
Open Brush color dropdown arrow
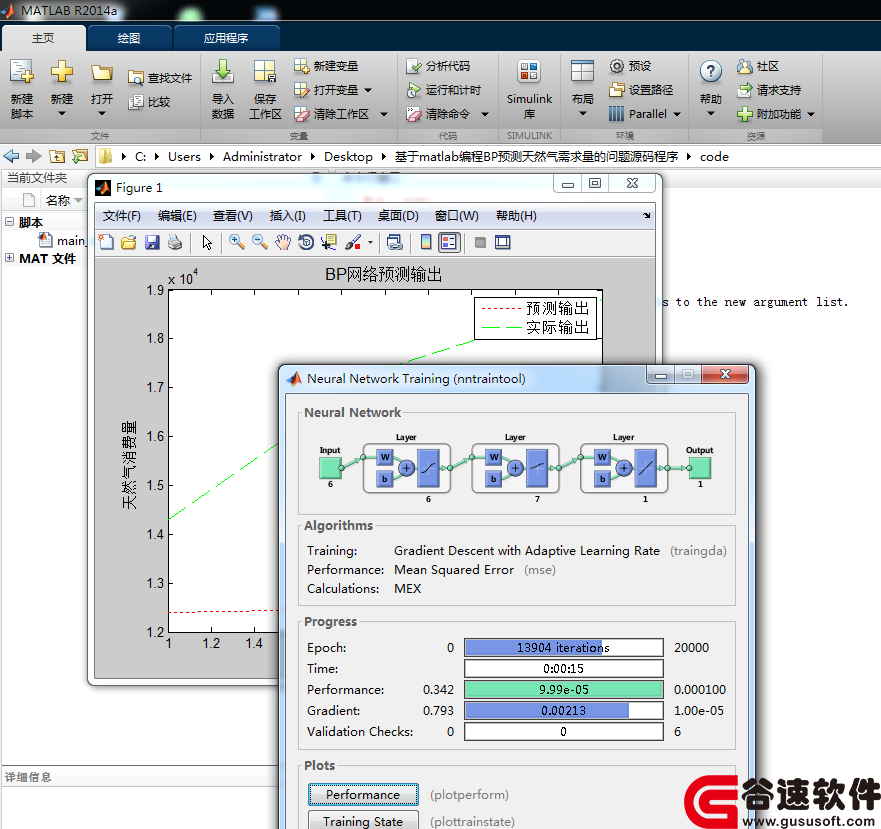coord(370,243)
